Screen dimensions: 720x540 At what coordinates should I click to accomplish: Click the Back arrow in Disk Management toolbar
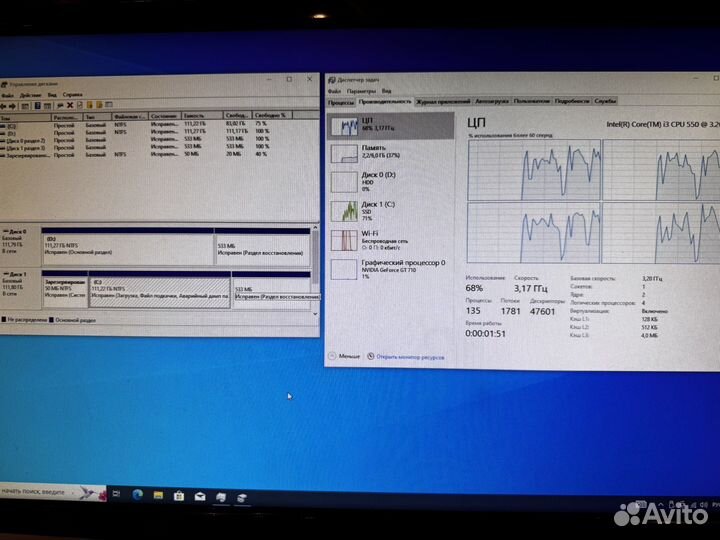tap(3, 106)
